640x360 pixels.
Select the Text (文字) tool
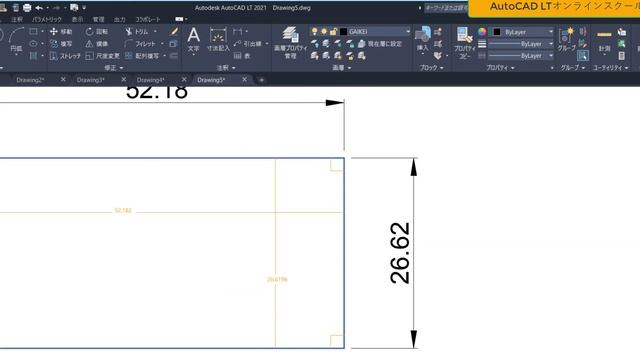(x=193, y=40)
